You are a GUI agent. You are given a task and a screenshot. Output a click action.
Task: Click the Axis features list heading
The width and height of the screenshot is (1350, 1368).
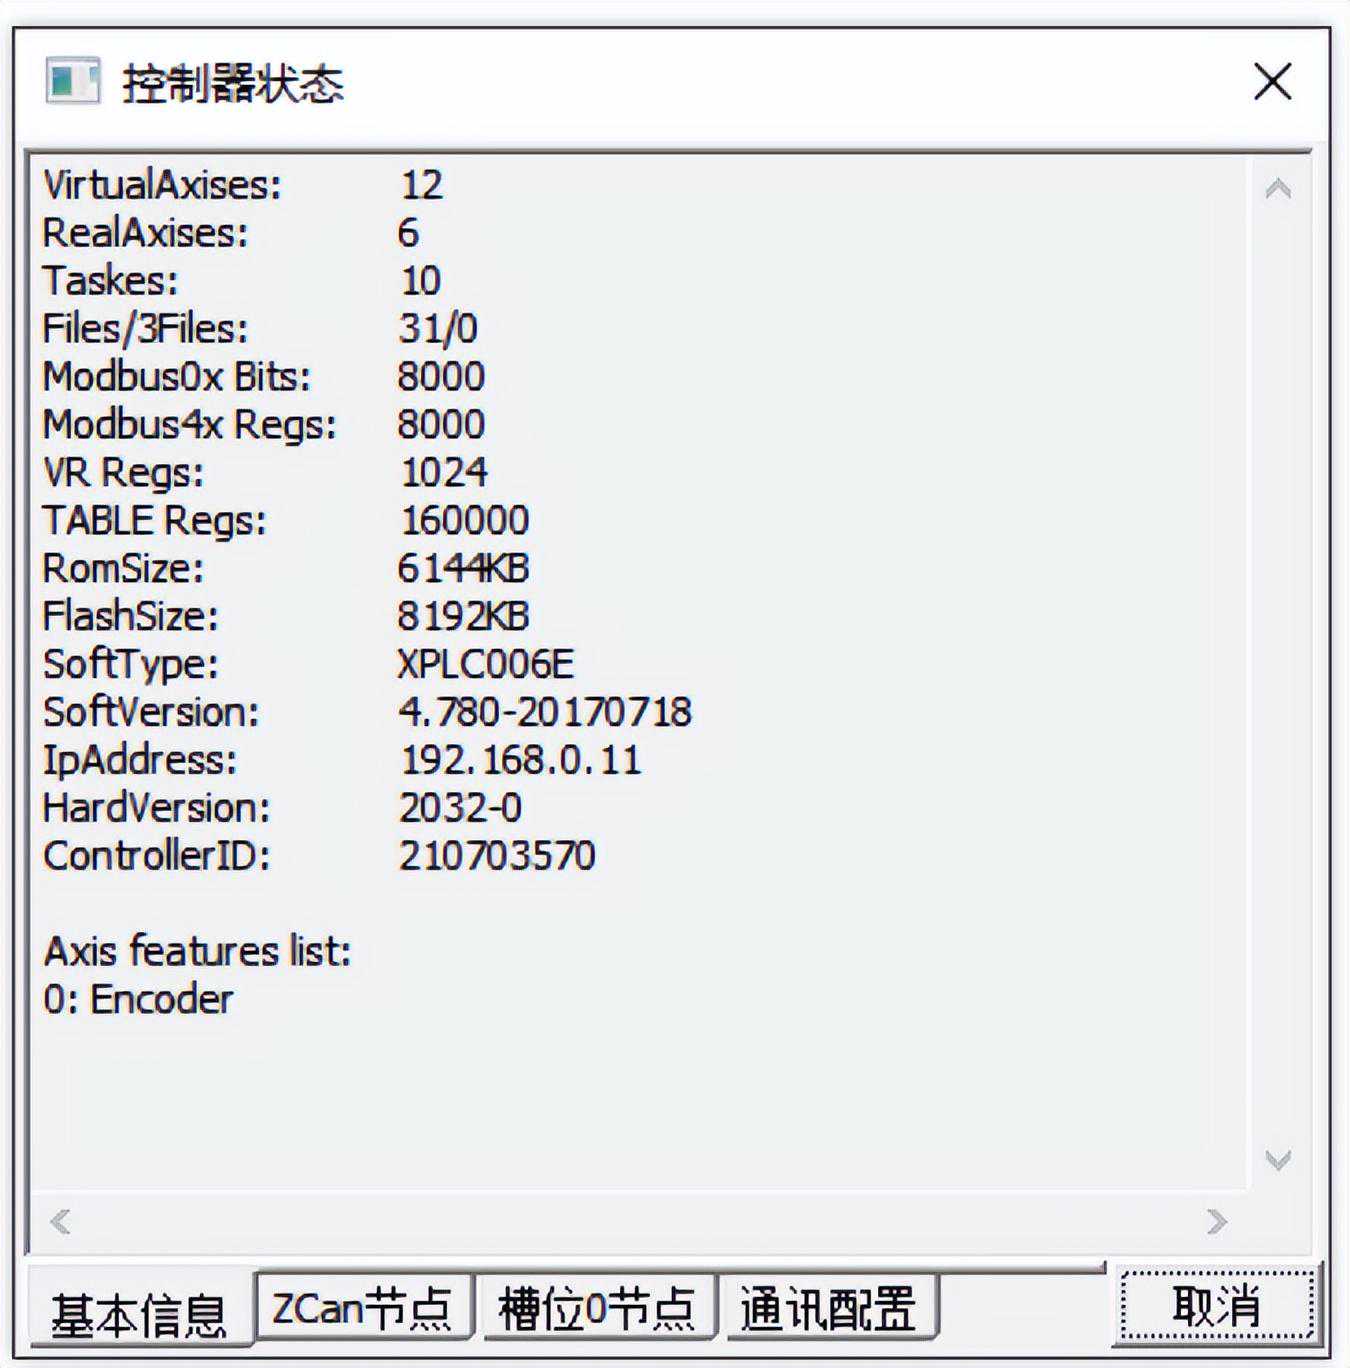(x=198, y=951)
